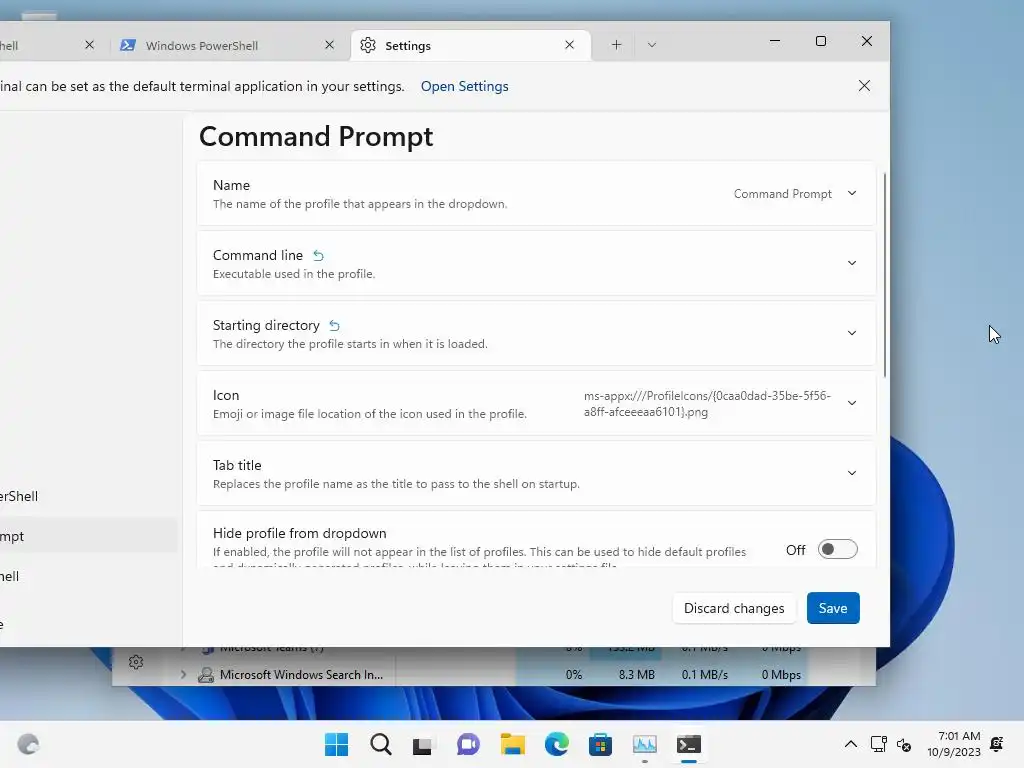The image size is (1024, 768).
Task: Launch Chat from the taskbar
Action: pos(468,744)
